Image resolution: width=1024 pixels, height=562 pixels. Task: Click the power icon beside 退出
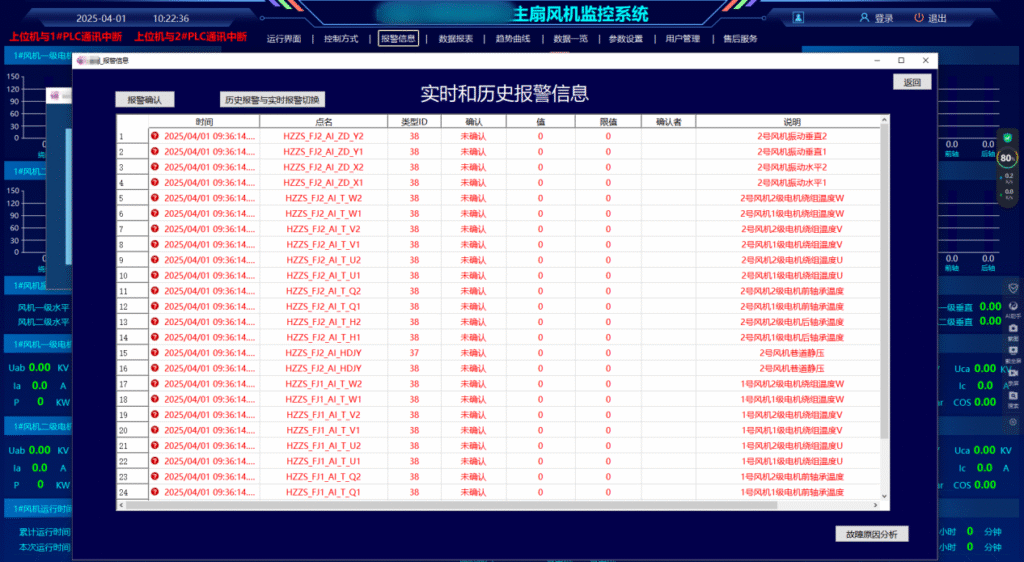point(919,18)
